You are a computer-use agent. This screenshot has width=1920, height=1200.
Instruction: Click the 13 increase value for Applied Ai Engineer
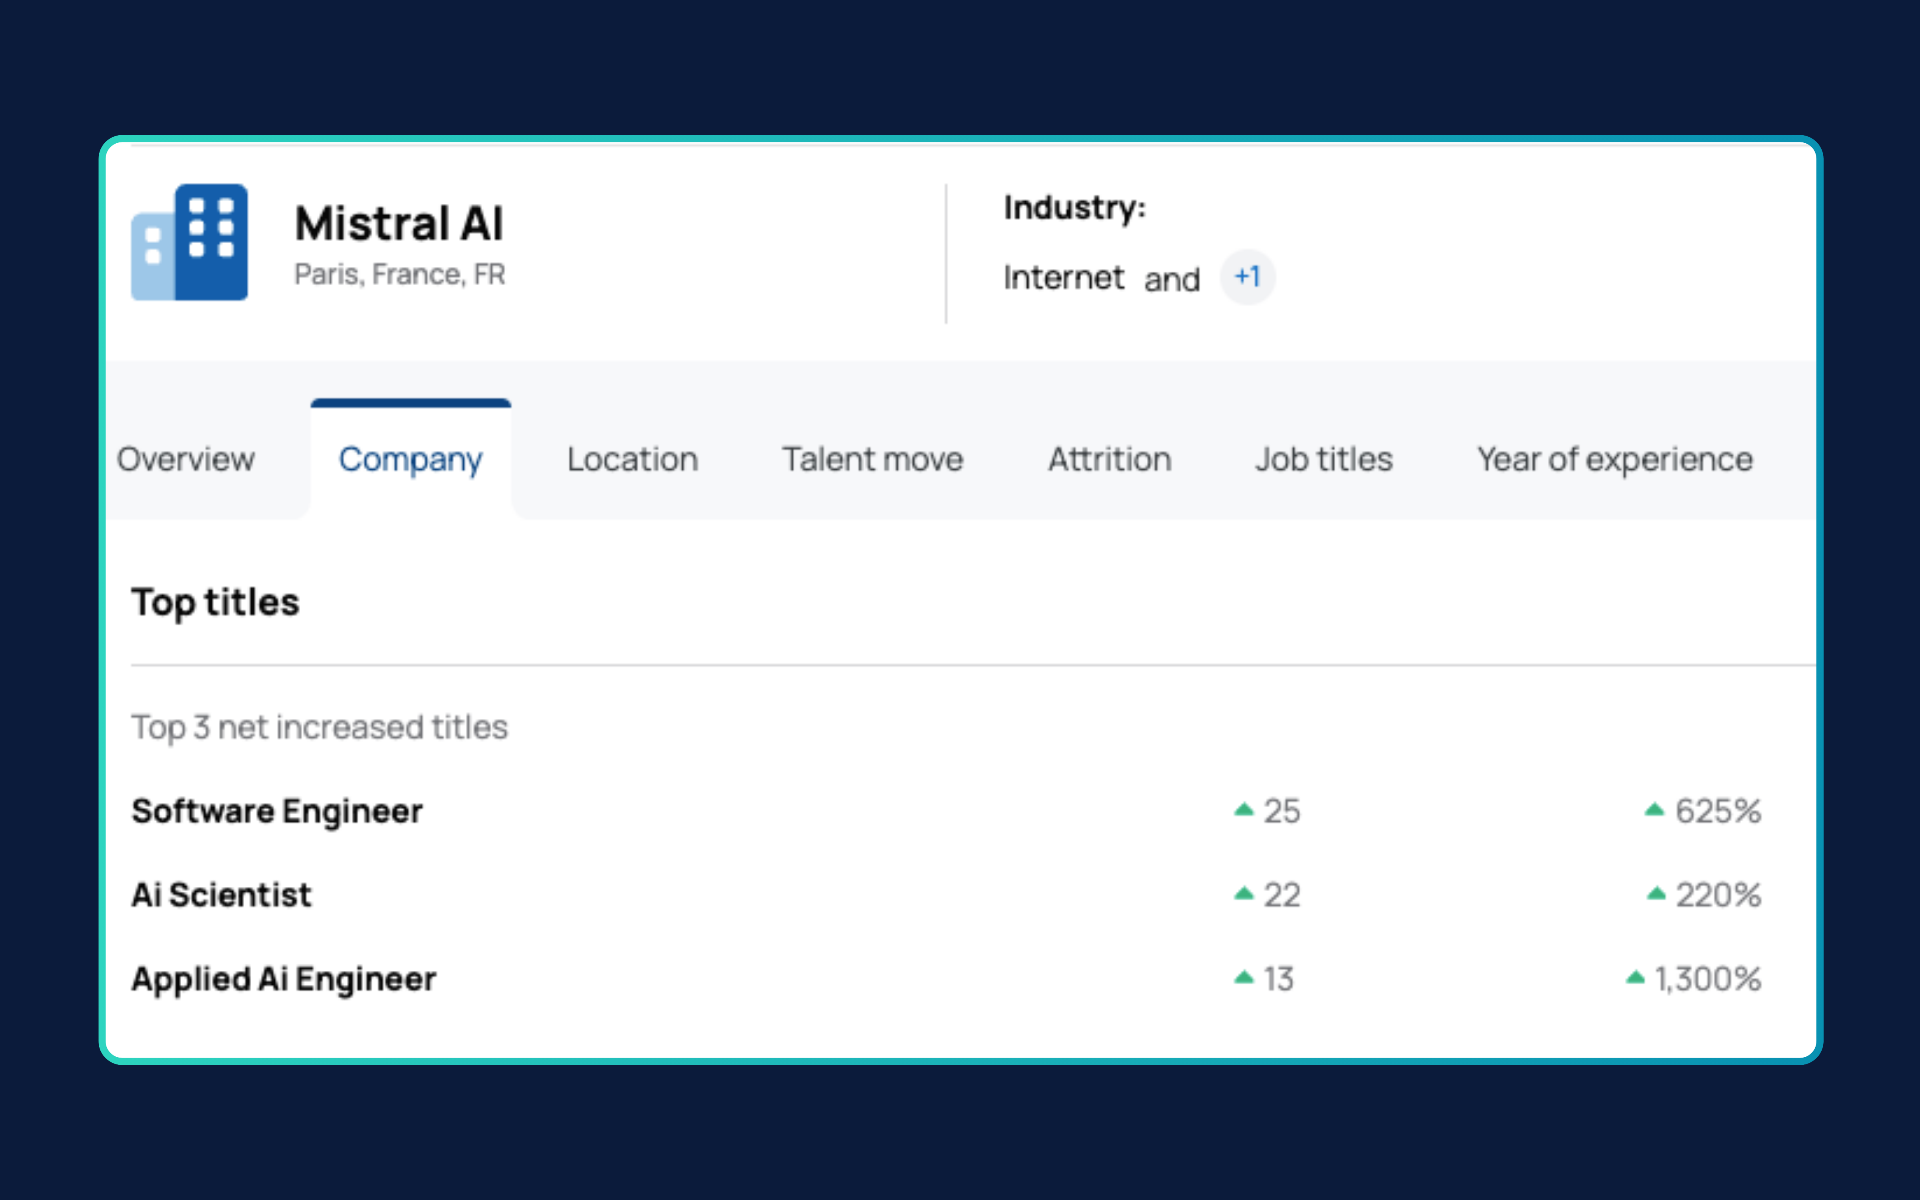(1279, 979)
